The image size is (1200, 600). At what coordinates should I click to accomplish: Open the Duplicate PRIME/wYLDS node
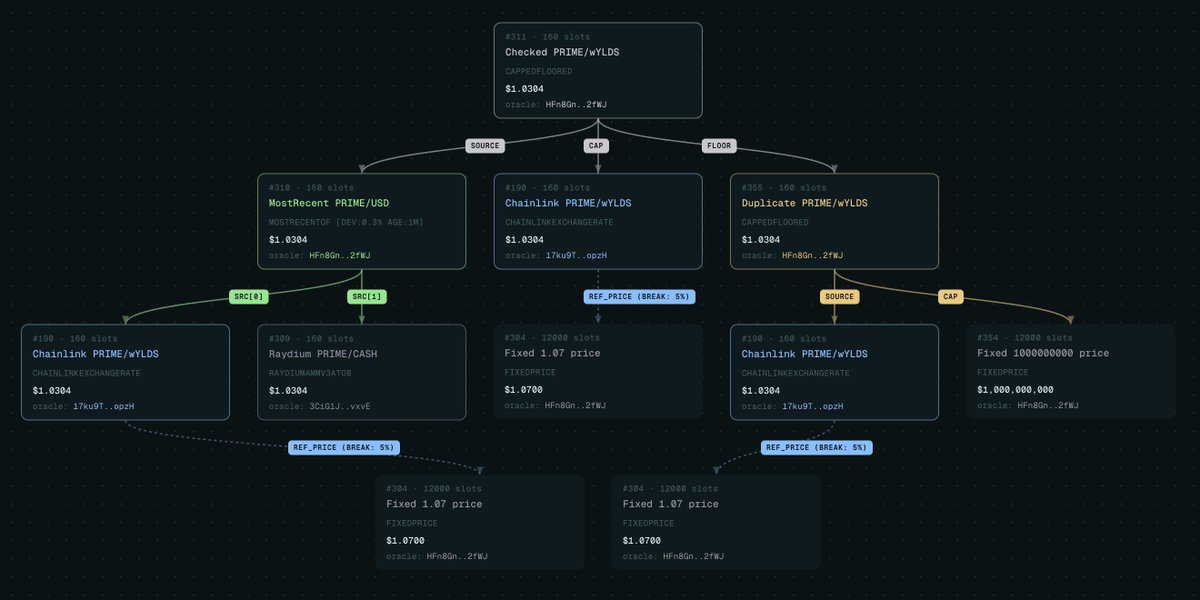834,221
